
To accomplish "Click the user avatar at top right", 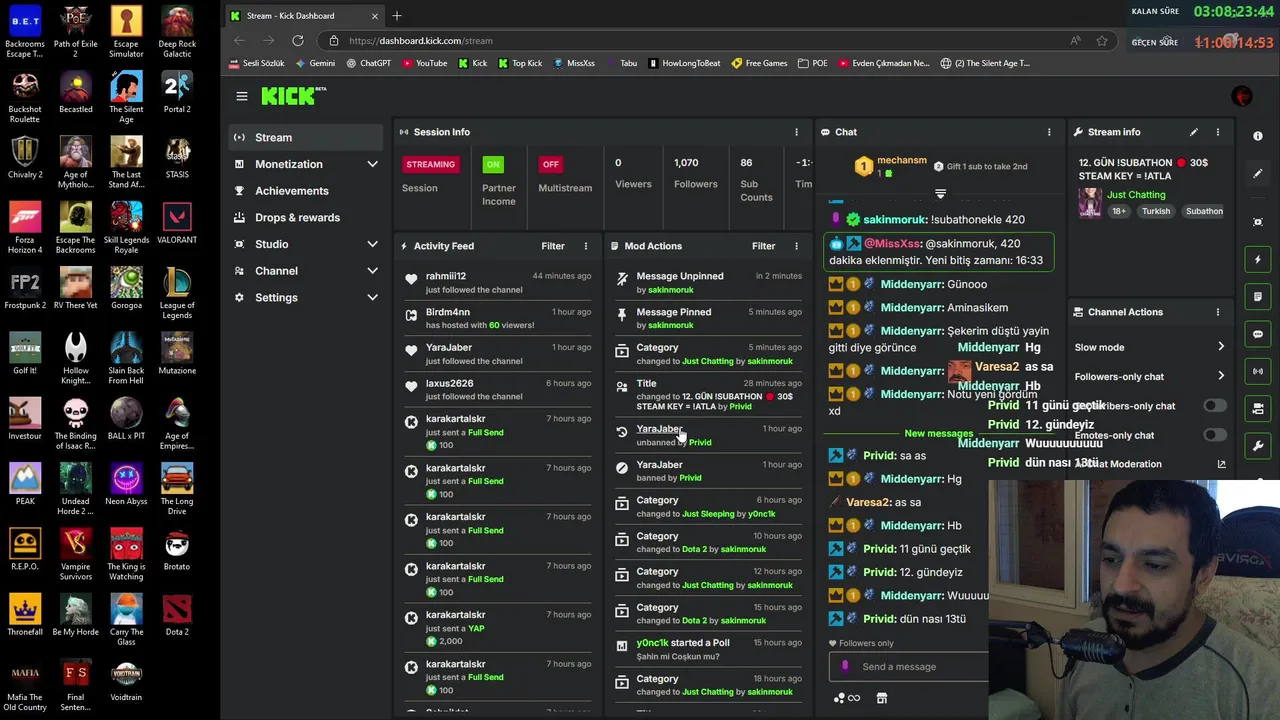I will point(1242,96).
